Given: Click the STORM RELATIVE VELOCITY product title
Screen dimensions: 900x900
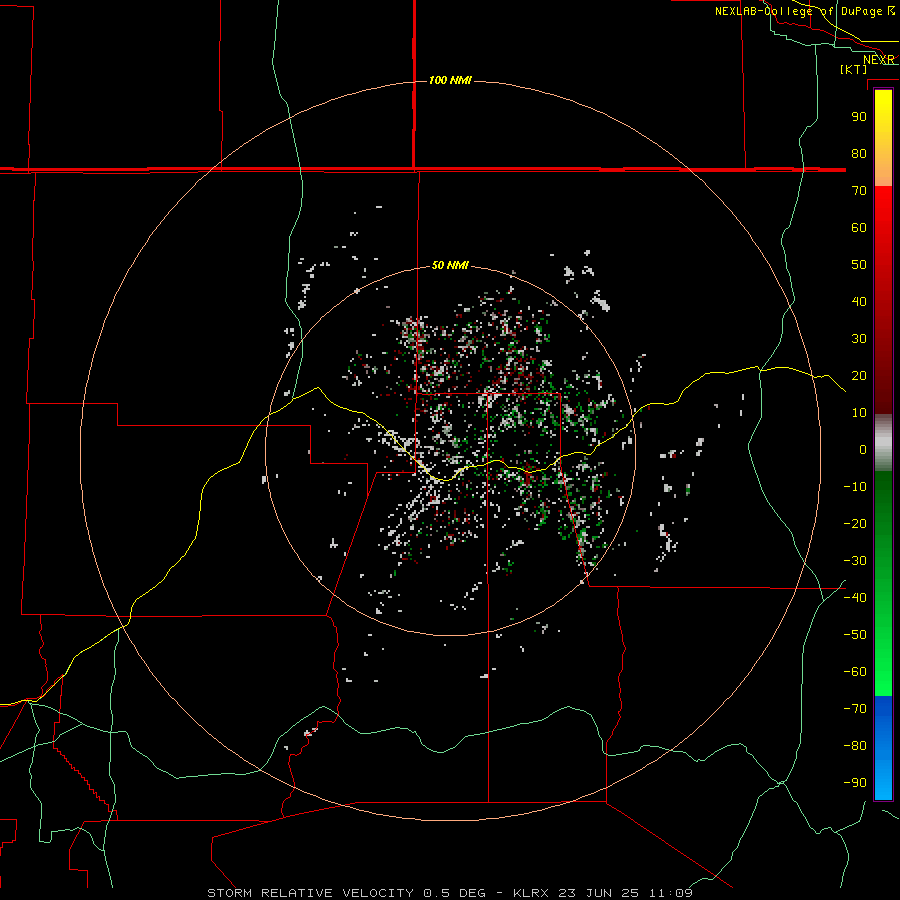Looking at the screenshot, I should point(310,893).
